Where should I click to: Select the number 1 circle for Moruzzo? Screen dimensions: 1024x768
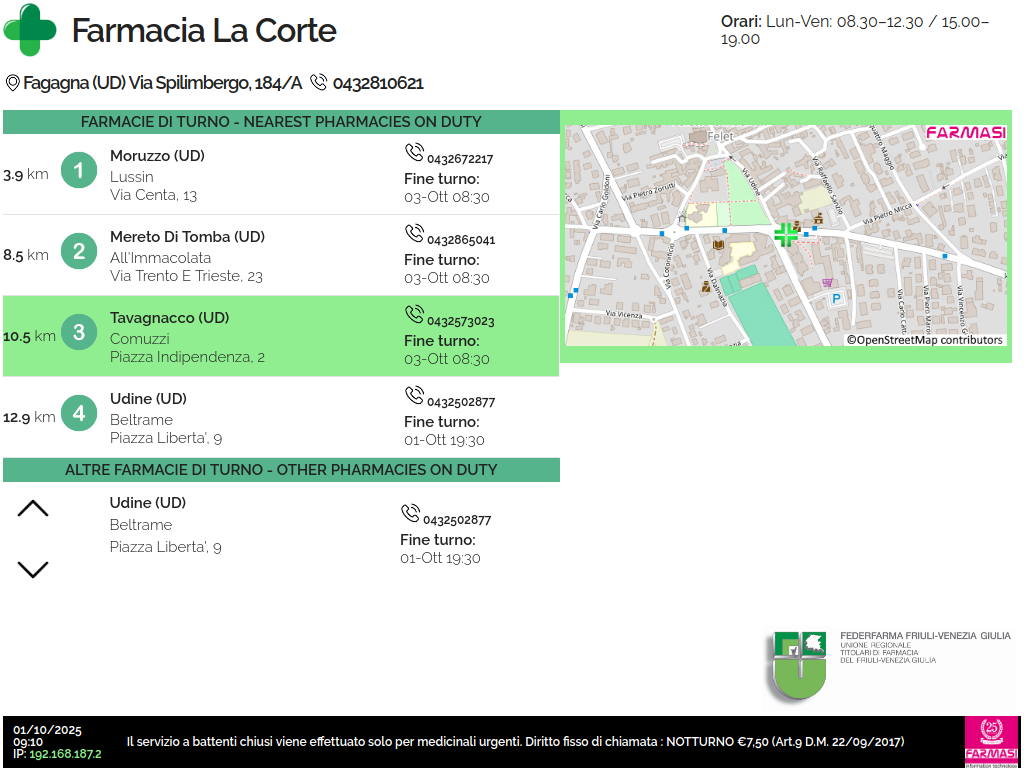pos(79,170)
